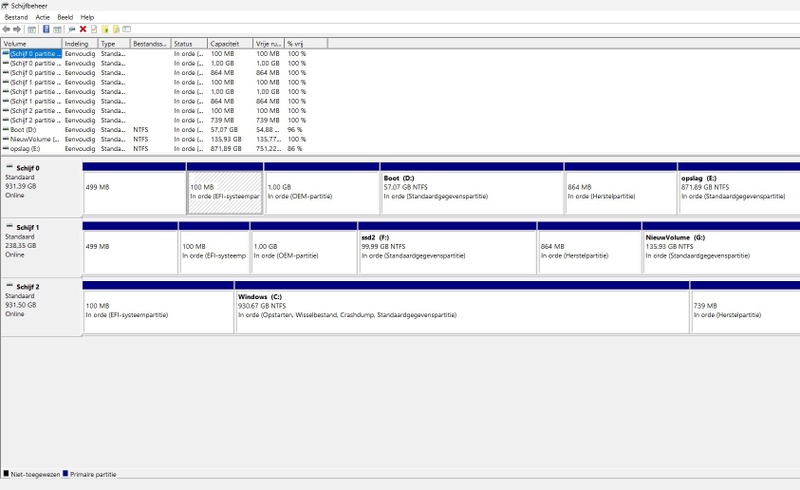The image size is (800, 490).
Task: Sort by the Status column header
Action: pos(189,43)
